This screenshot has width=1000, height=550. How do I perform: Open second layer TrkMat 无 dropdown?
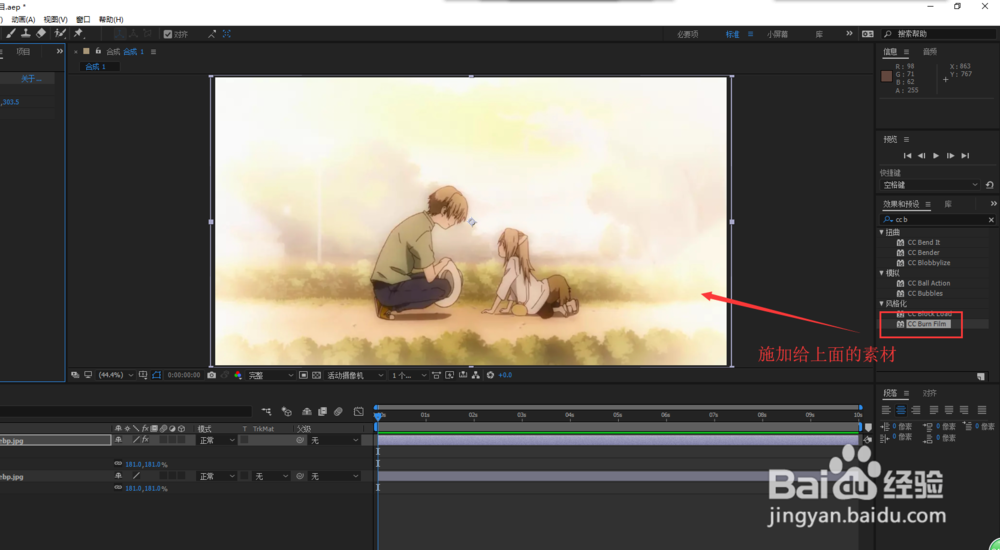(270, 476)
